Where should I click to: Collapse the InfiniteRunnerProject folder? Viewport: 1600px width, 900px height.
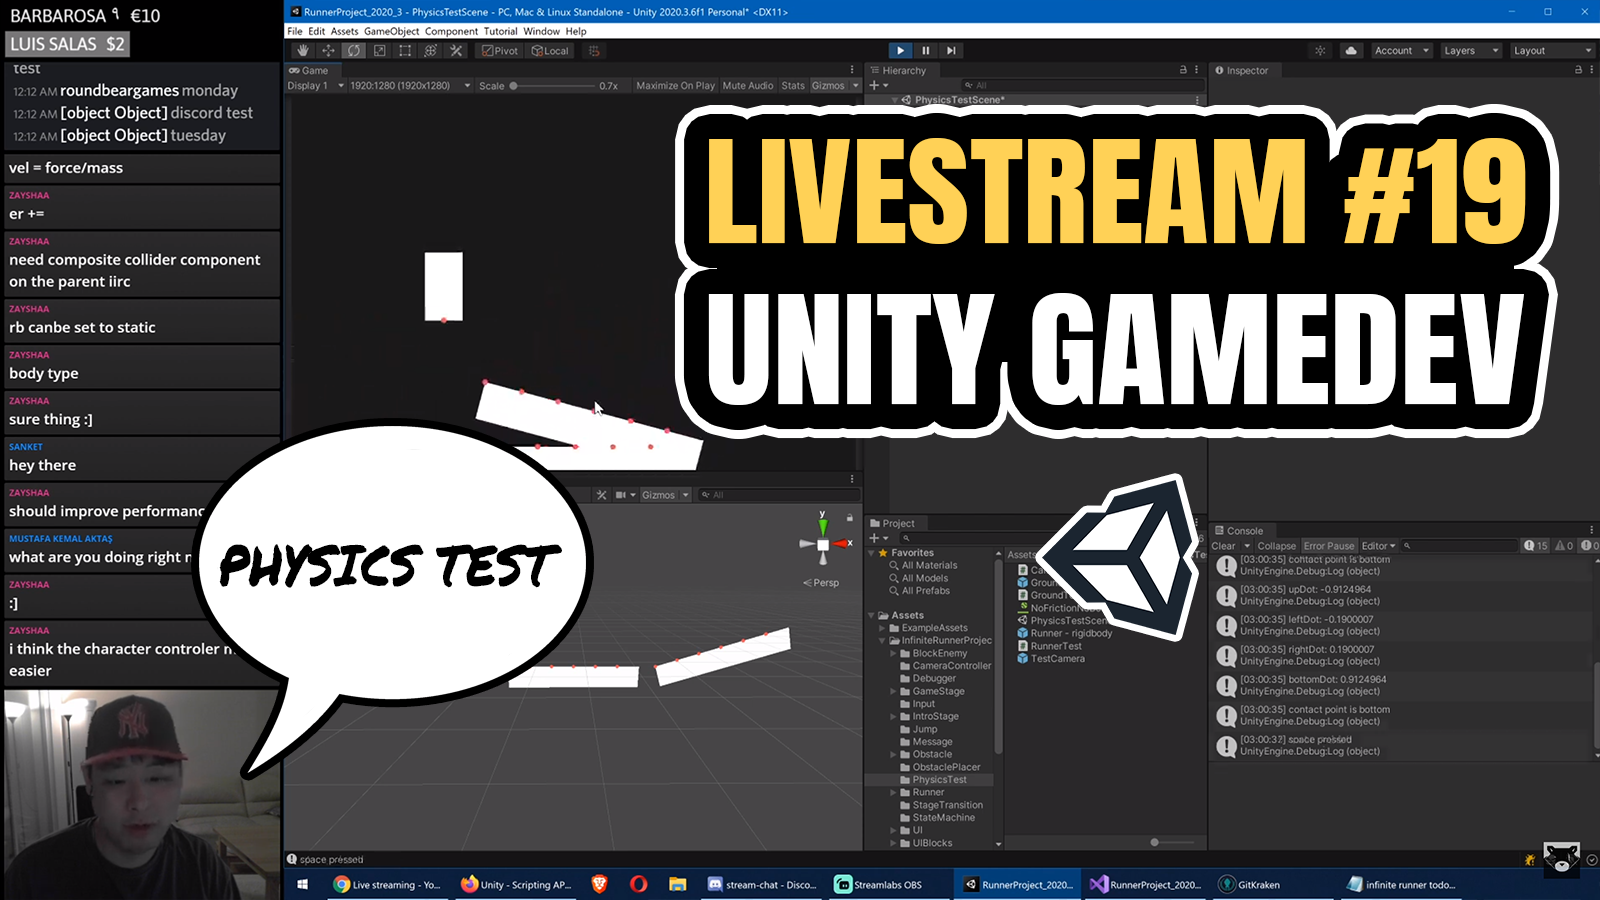click(x=883, y=641)
